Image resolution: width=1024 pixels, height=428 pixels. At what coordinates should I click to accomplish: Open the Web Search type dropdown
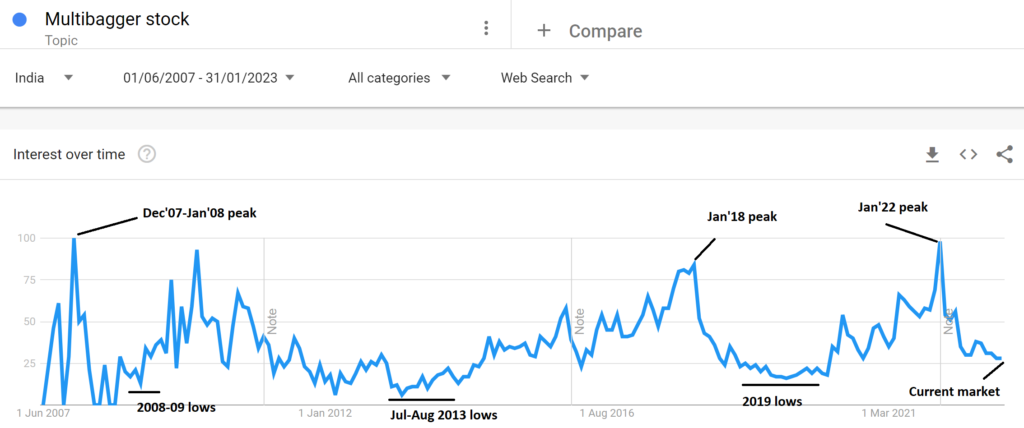pos(545,78)
